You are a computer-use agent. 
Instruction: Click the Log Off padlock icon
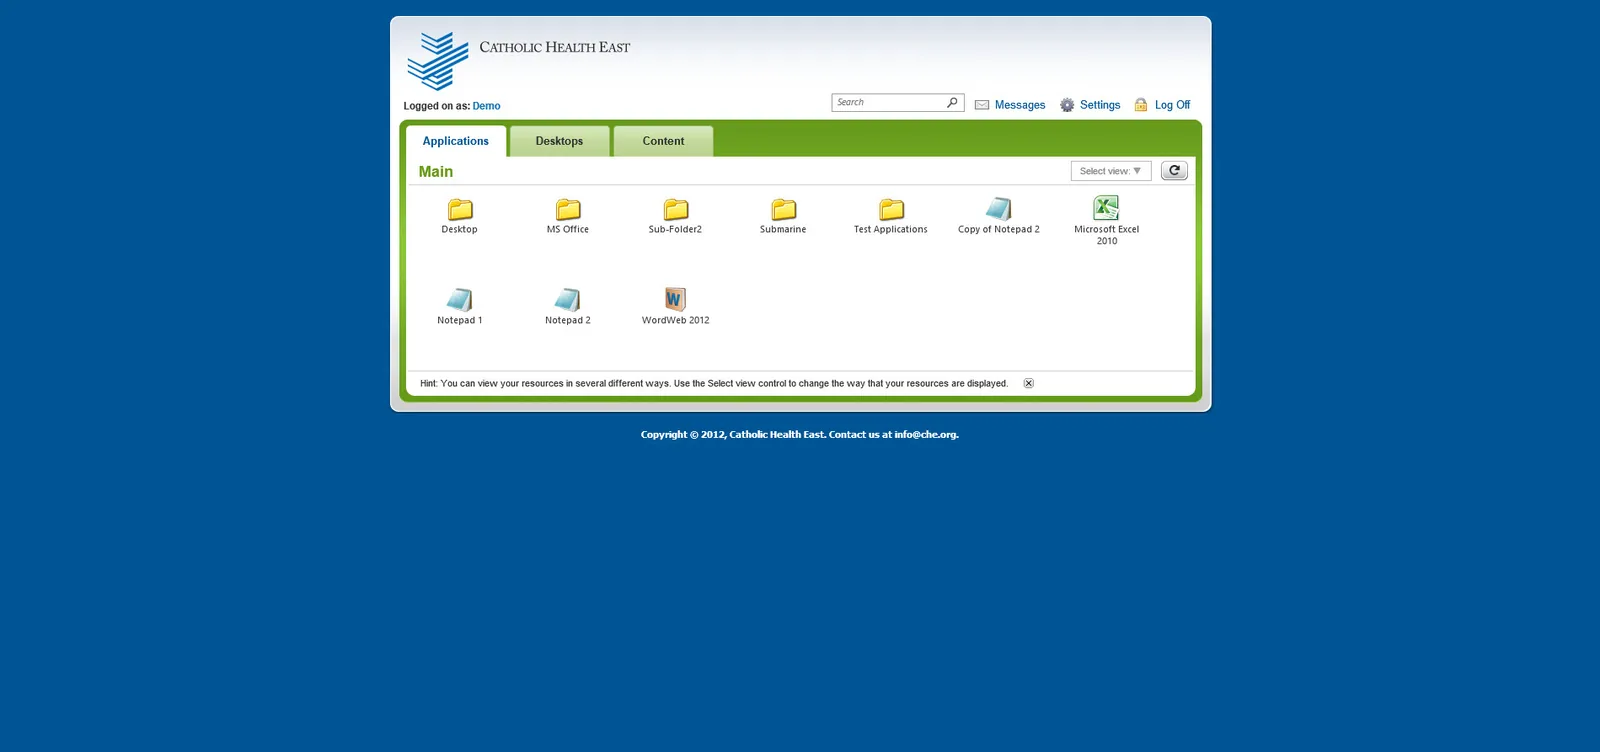tap(1141, 105)
